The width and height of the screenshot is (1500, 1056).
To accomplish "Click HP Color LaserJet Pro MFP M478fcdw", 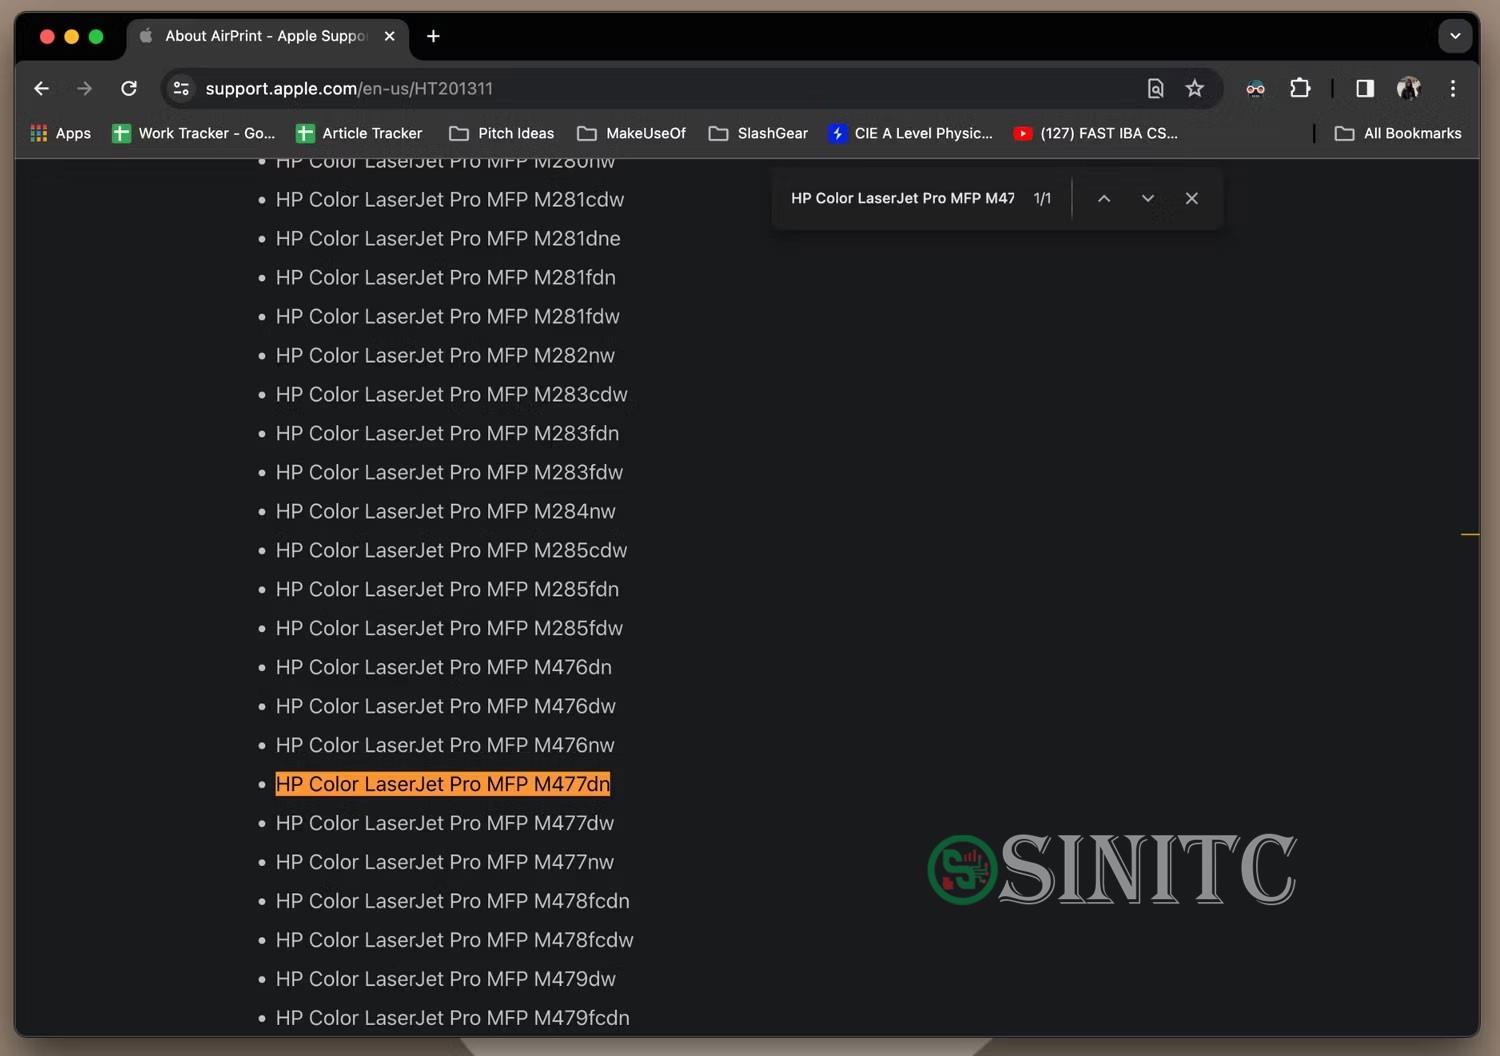I will (455, 941).
